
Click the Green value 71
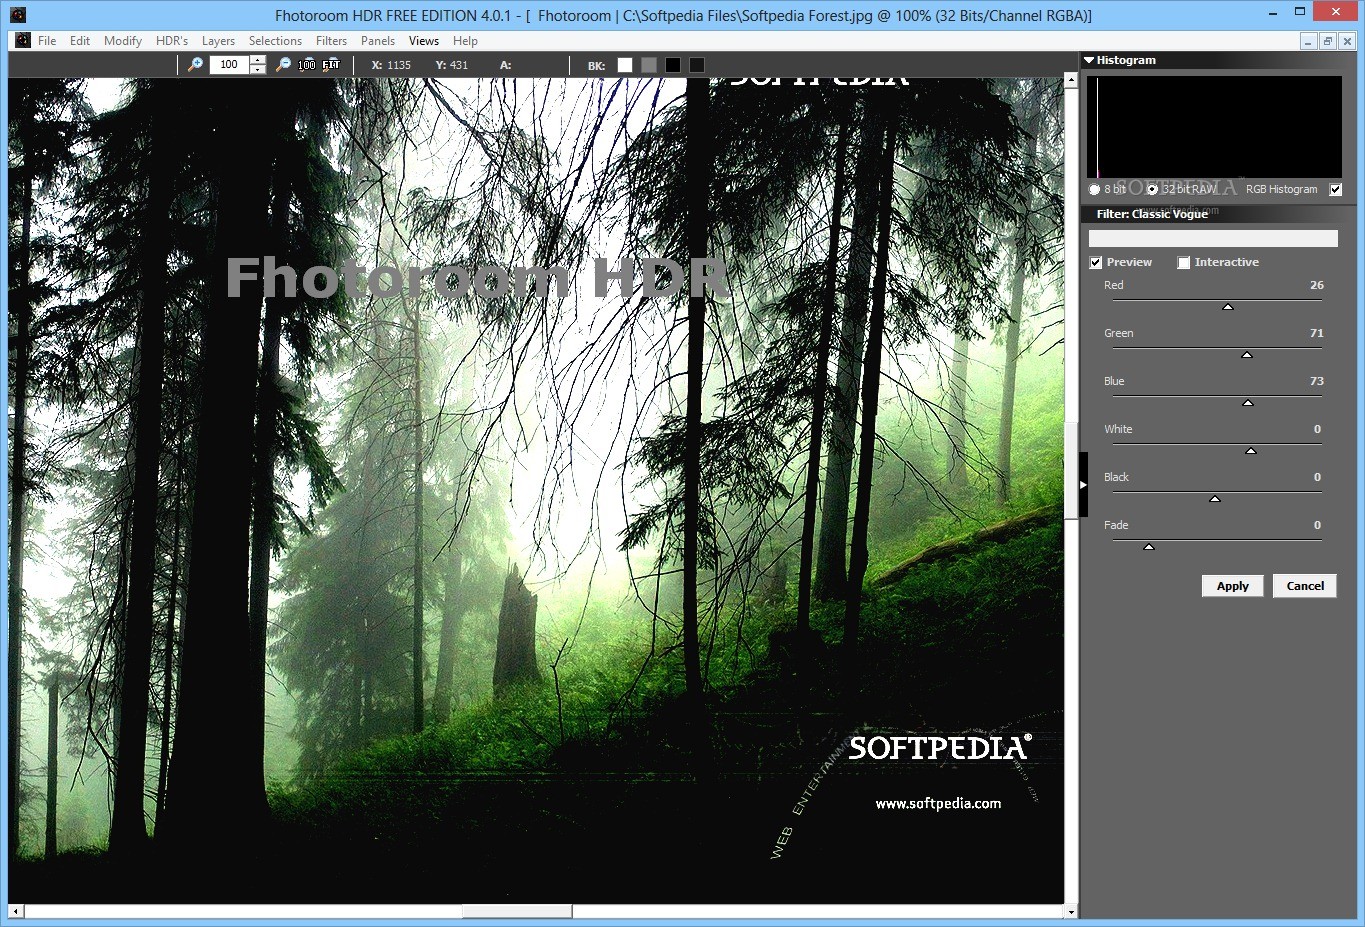[x=1316, y=333]
